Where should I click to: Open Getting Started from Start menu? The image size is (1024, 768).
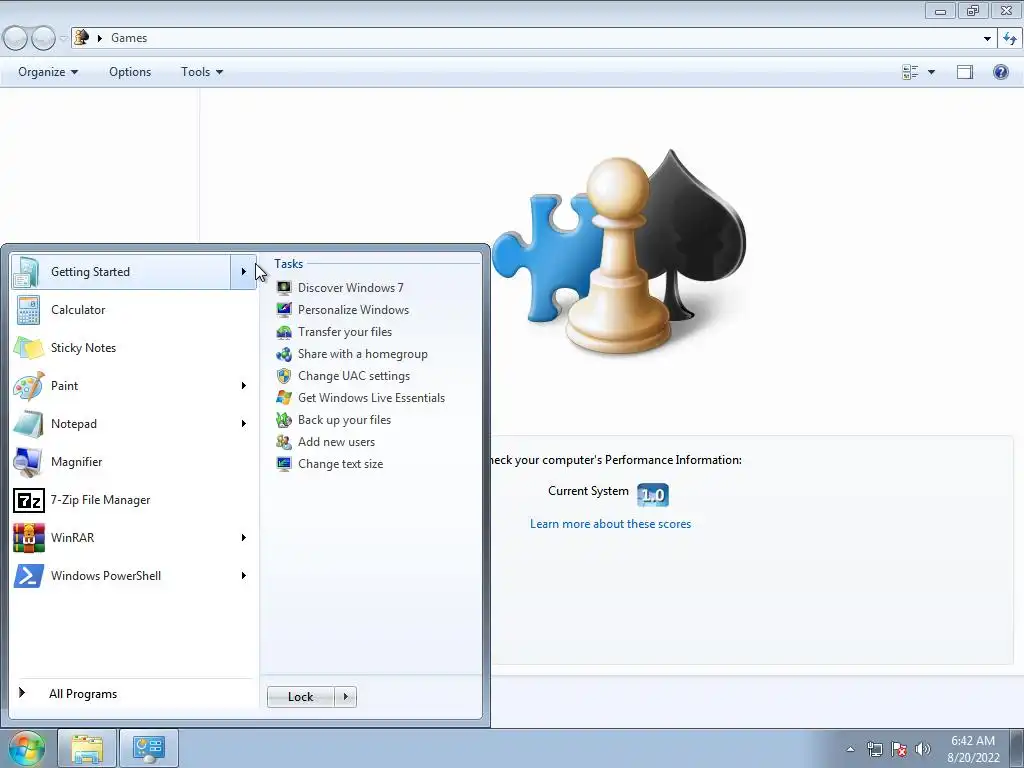[x=121, y=272]
